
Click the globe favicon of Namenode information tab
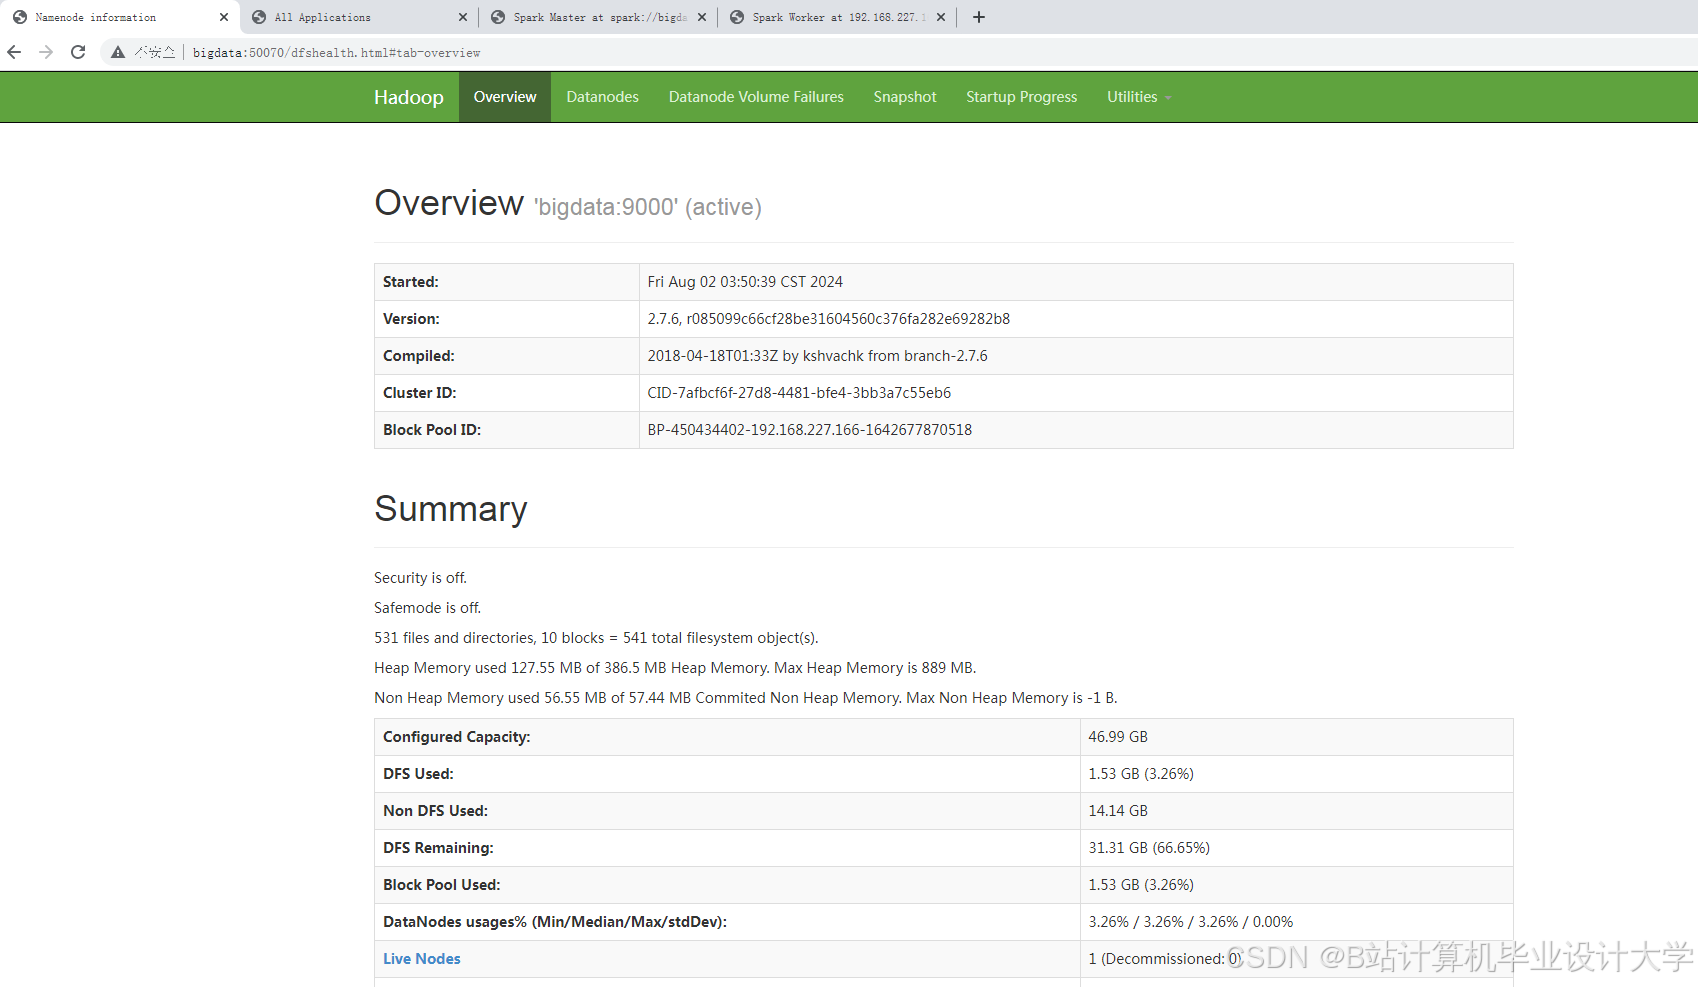tap(20, 17)
